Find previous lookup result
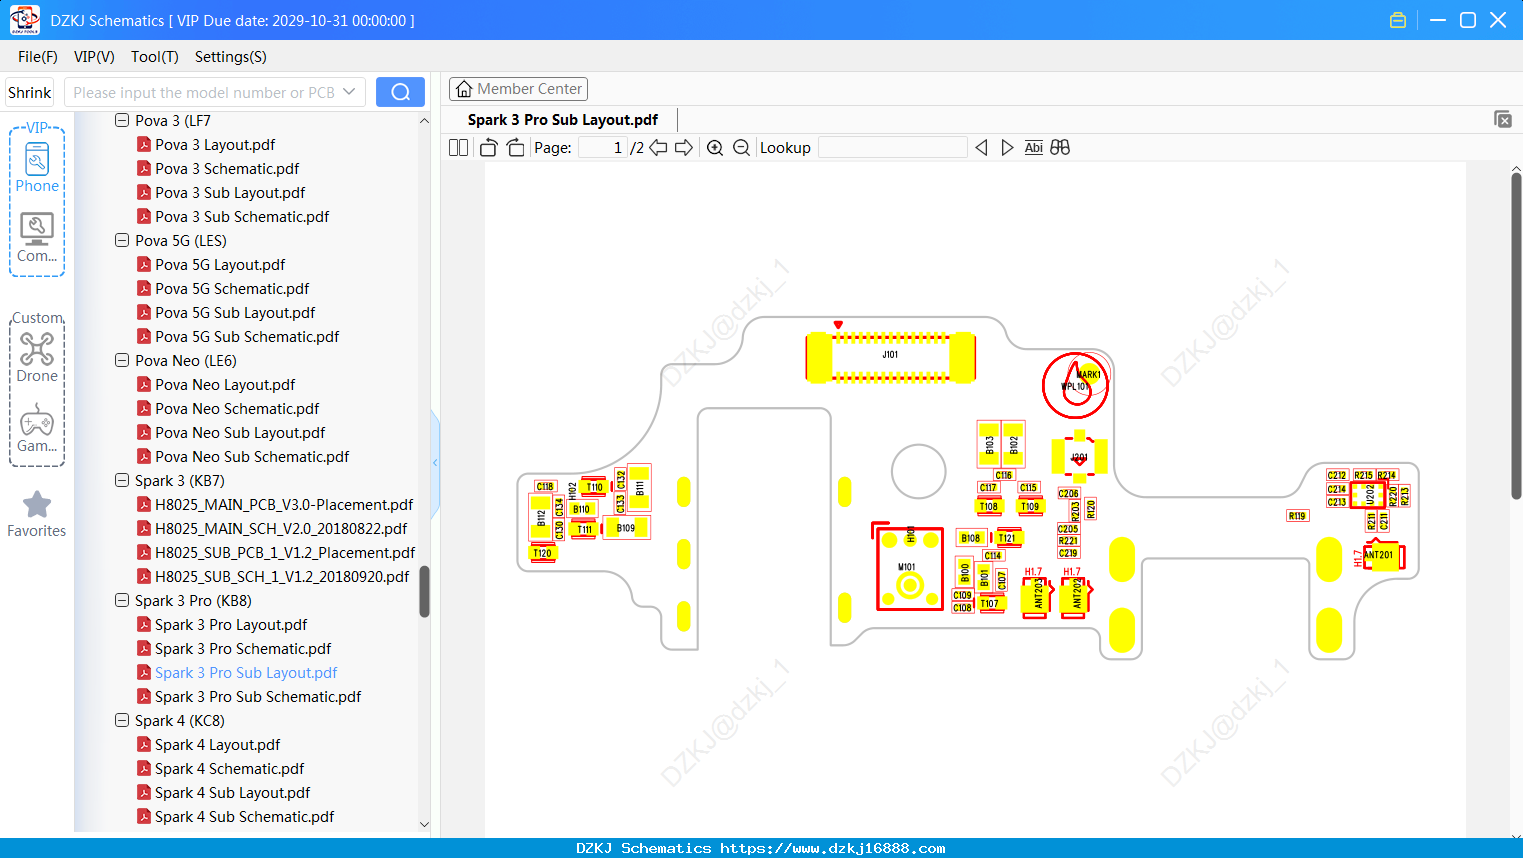The height and width of the screenshot is (858, 1523). pos(981,148)
